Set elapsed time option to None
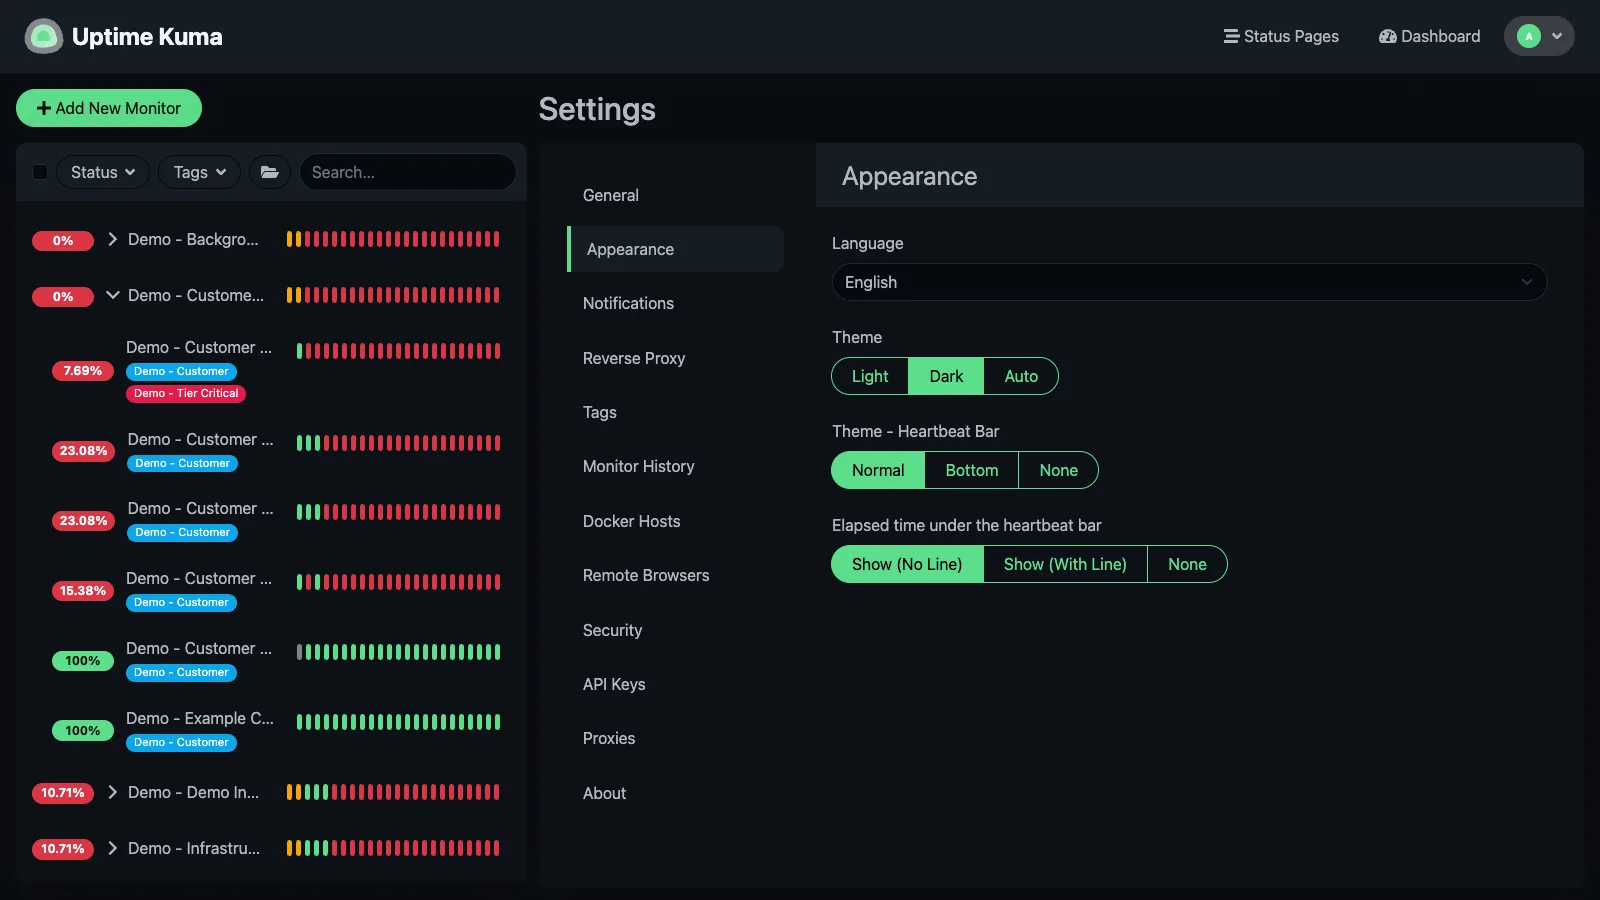The height and width of the screenshot is (900, 1600). click(1187, 564)
